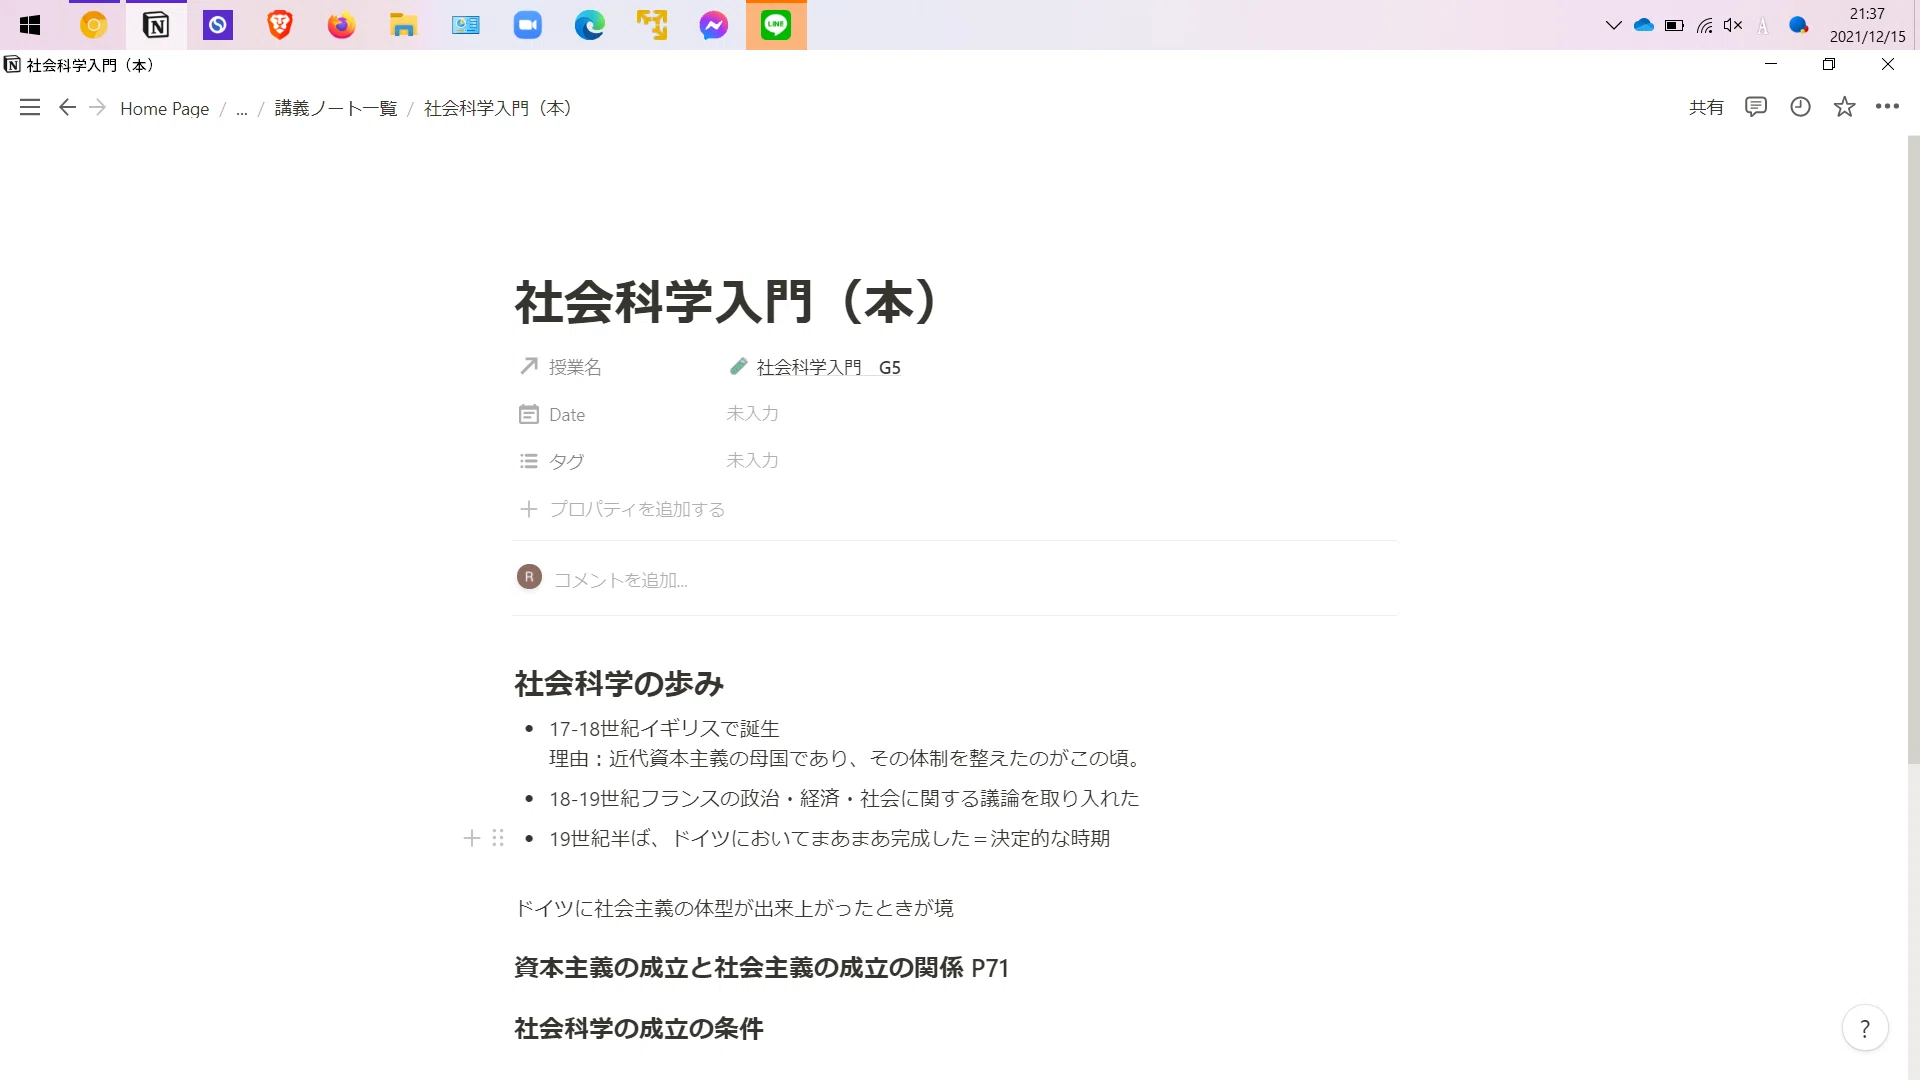The height and width of the screenshot is (1080, 1920).
Task: Open Zoom from the taskbar
Action: click(x=528, y=25)
